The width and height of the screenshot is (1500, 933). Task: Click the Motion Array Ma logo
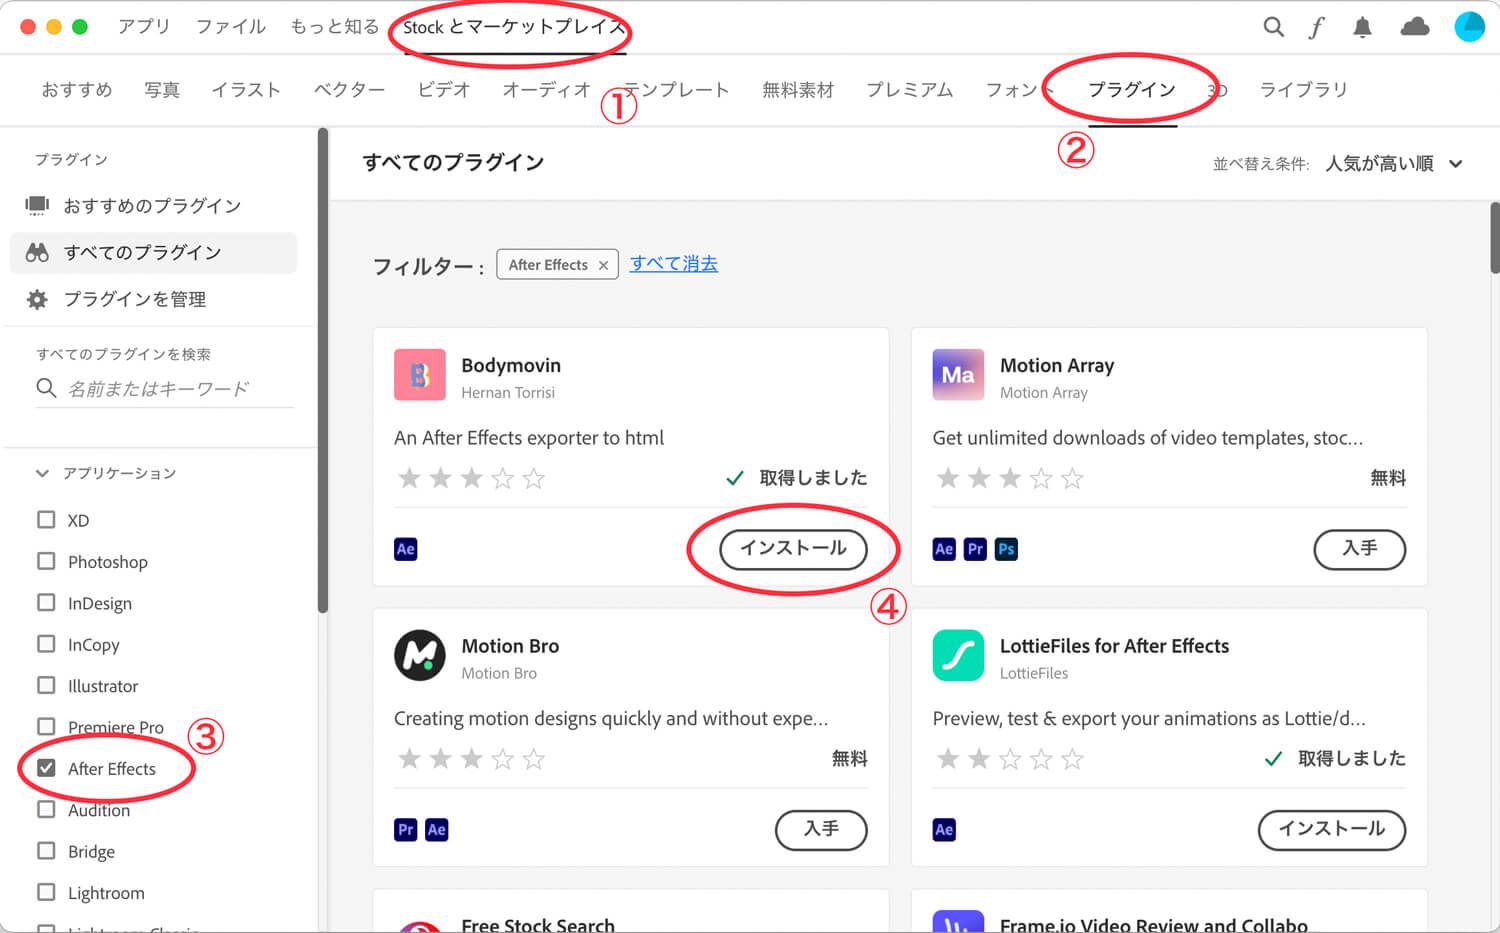click(958, 375)
